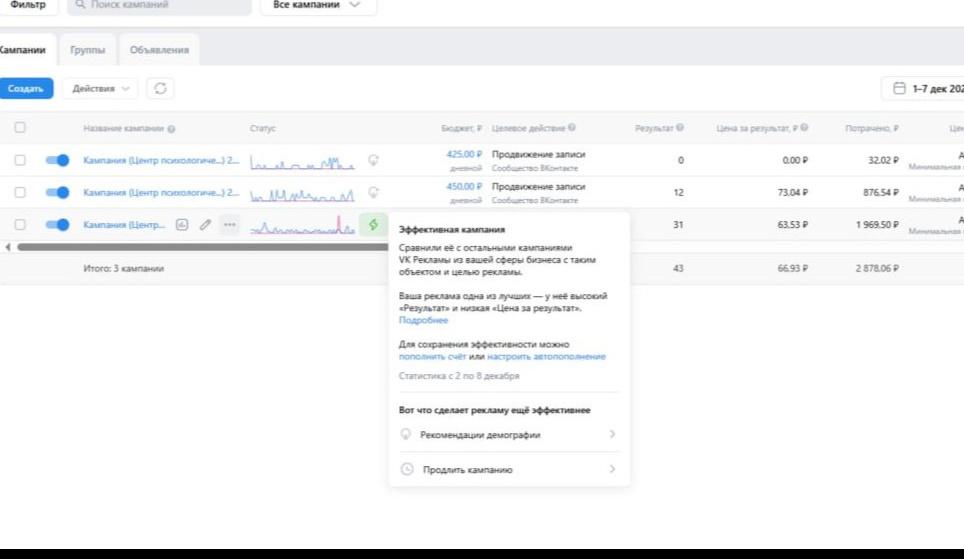964x559 pixels.
Task: Click the refresh campaigns icon
Action: [x=160, y=89]
